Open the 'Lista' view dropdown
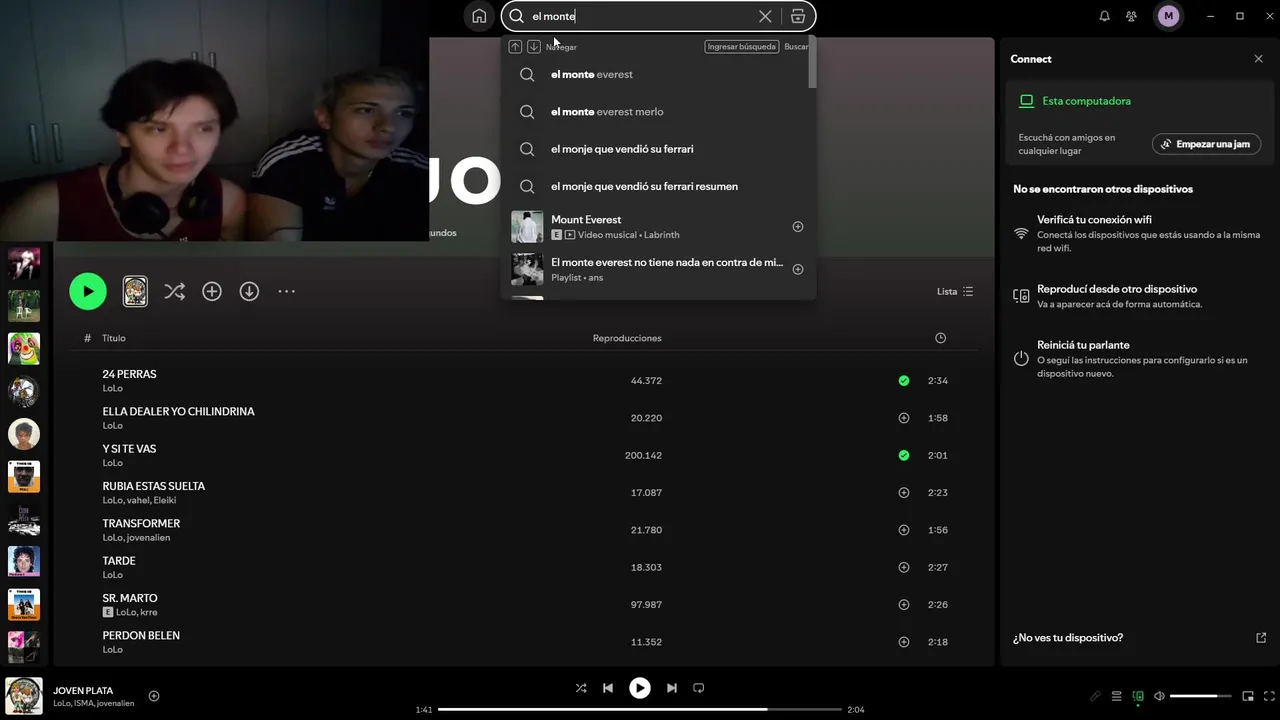 pos(955,291)
